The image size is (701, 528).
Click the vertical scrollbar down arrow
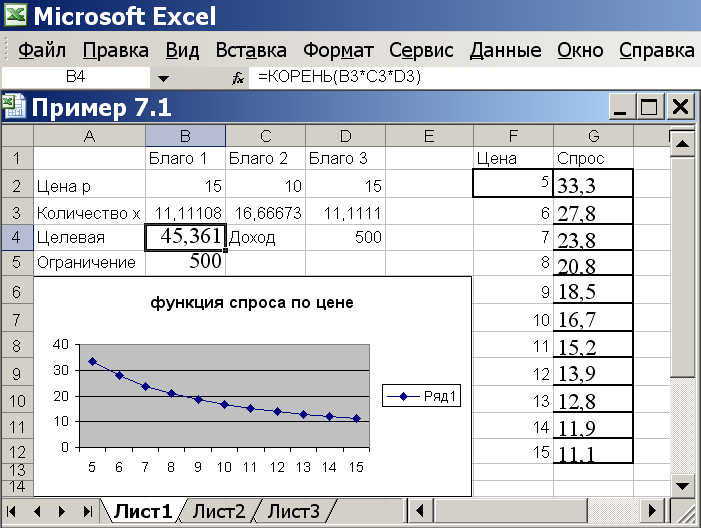pyautogui.click(x=682, y=486)
